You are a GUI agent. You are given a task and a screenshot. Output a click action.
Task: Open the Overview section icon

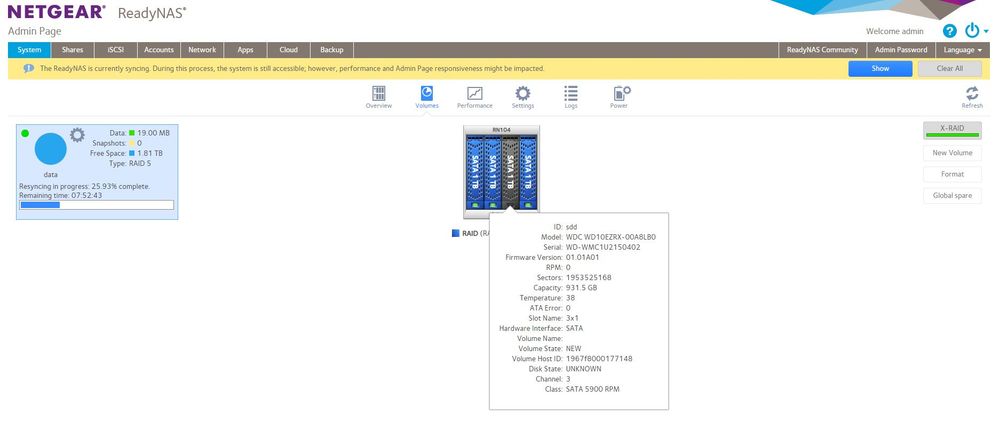[378, 94]
